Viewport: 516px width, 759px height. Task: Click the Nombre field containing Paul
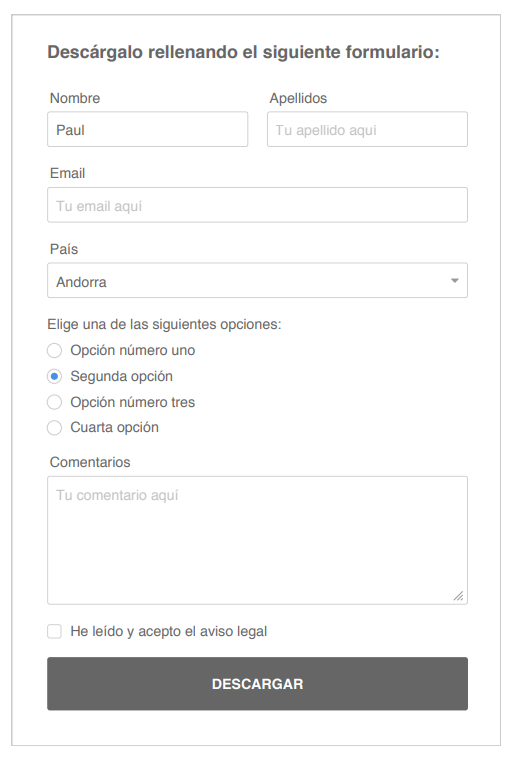point(148,129)
